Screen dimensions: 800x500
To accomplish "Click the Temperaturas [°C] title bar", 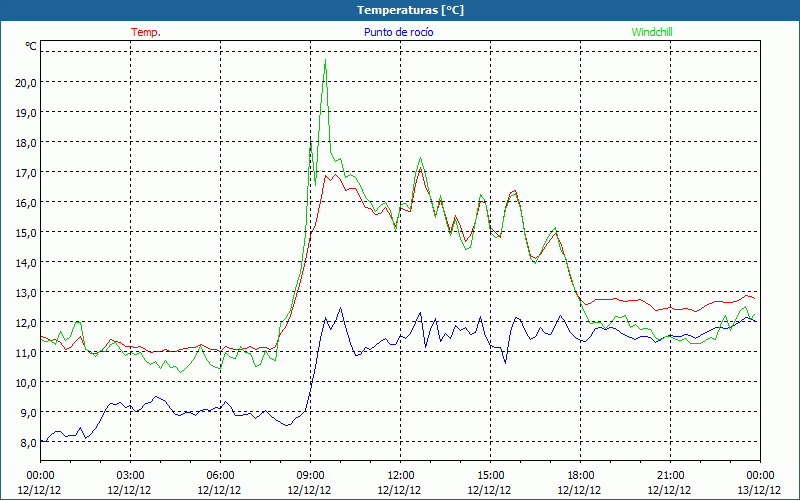I will [x=400, y=10].
